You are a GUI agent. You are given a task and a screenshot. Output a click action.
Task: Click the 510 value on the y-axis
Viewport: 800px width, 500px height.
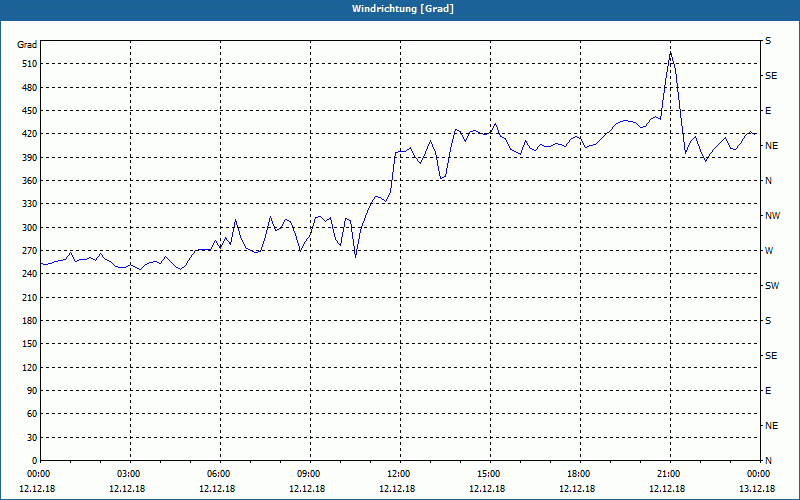(x=30, y=64)
